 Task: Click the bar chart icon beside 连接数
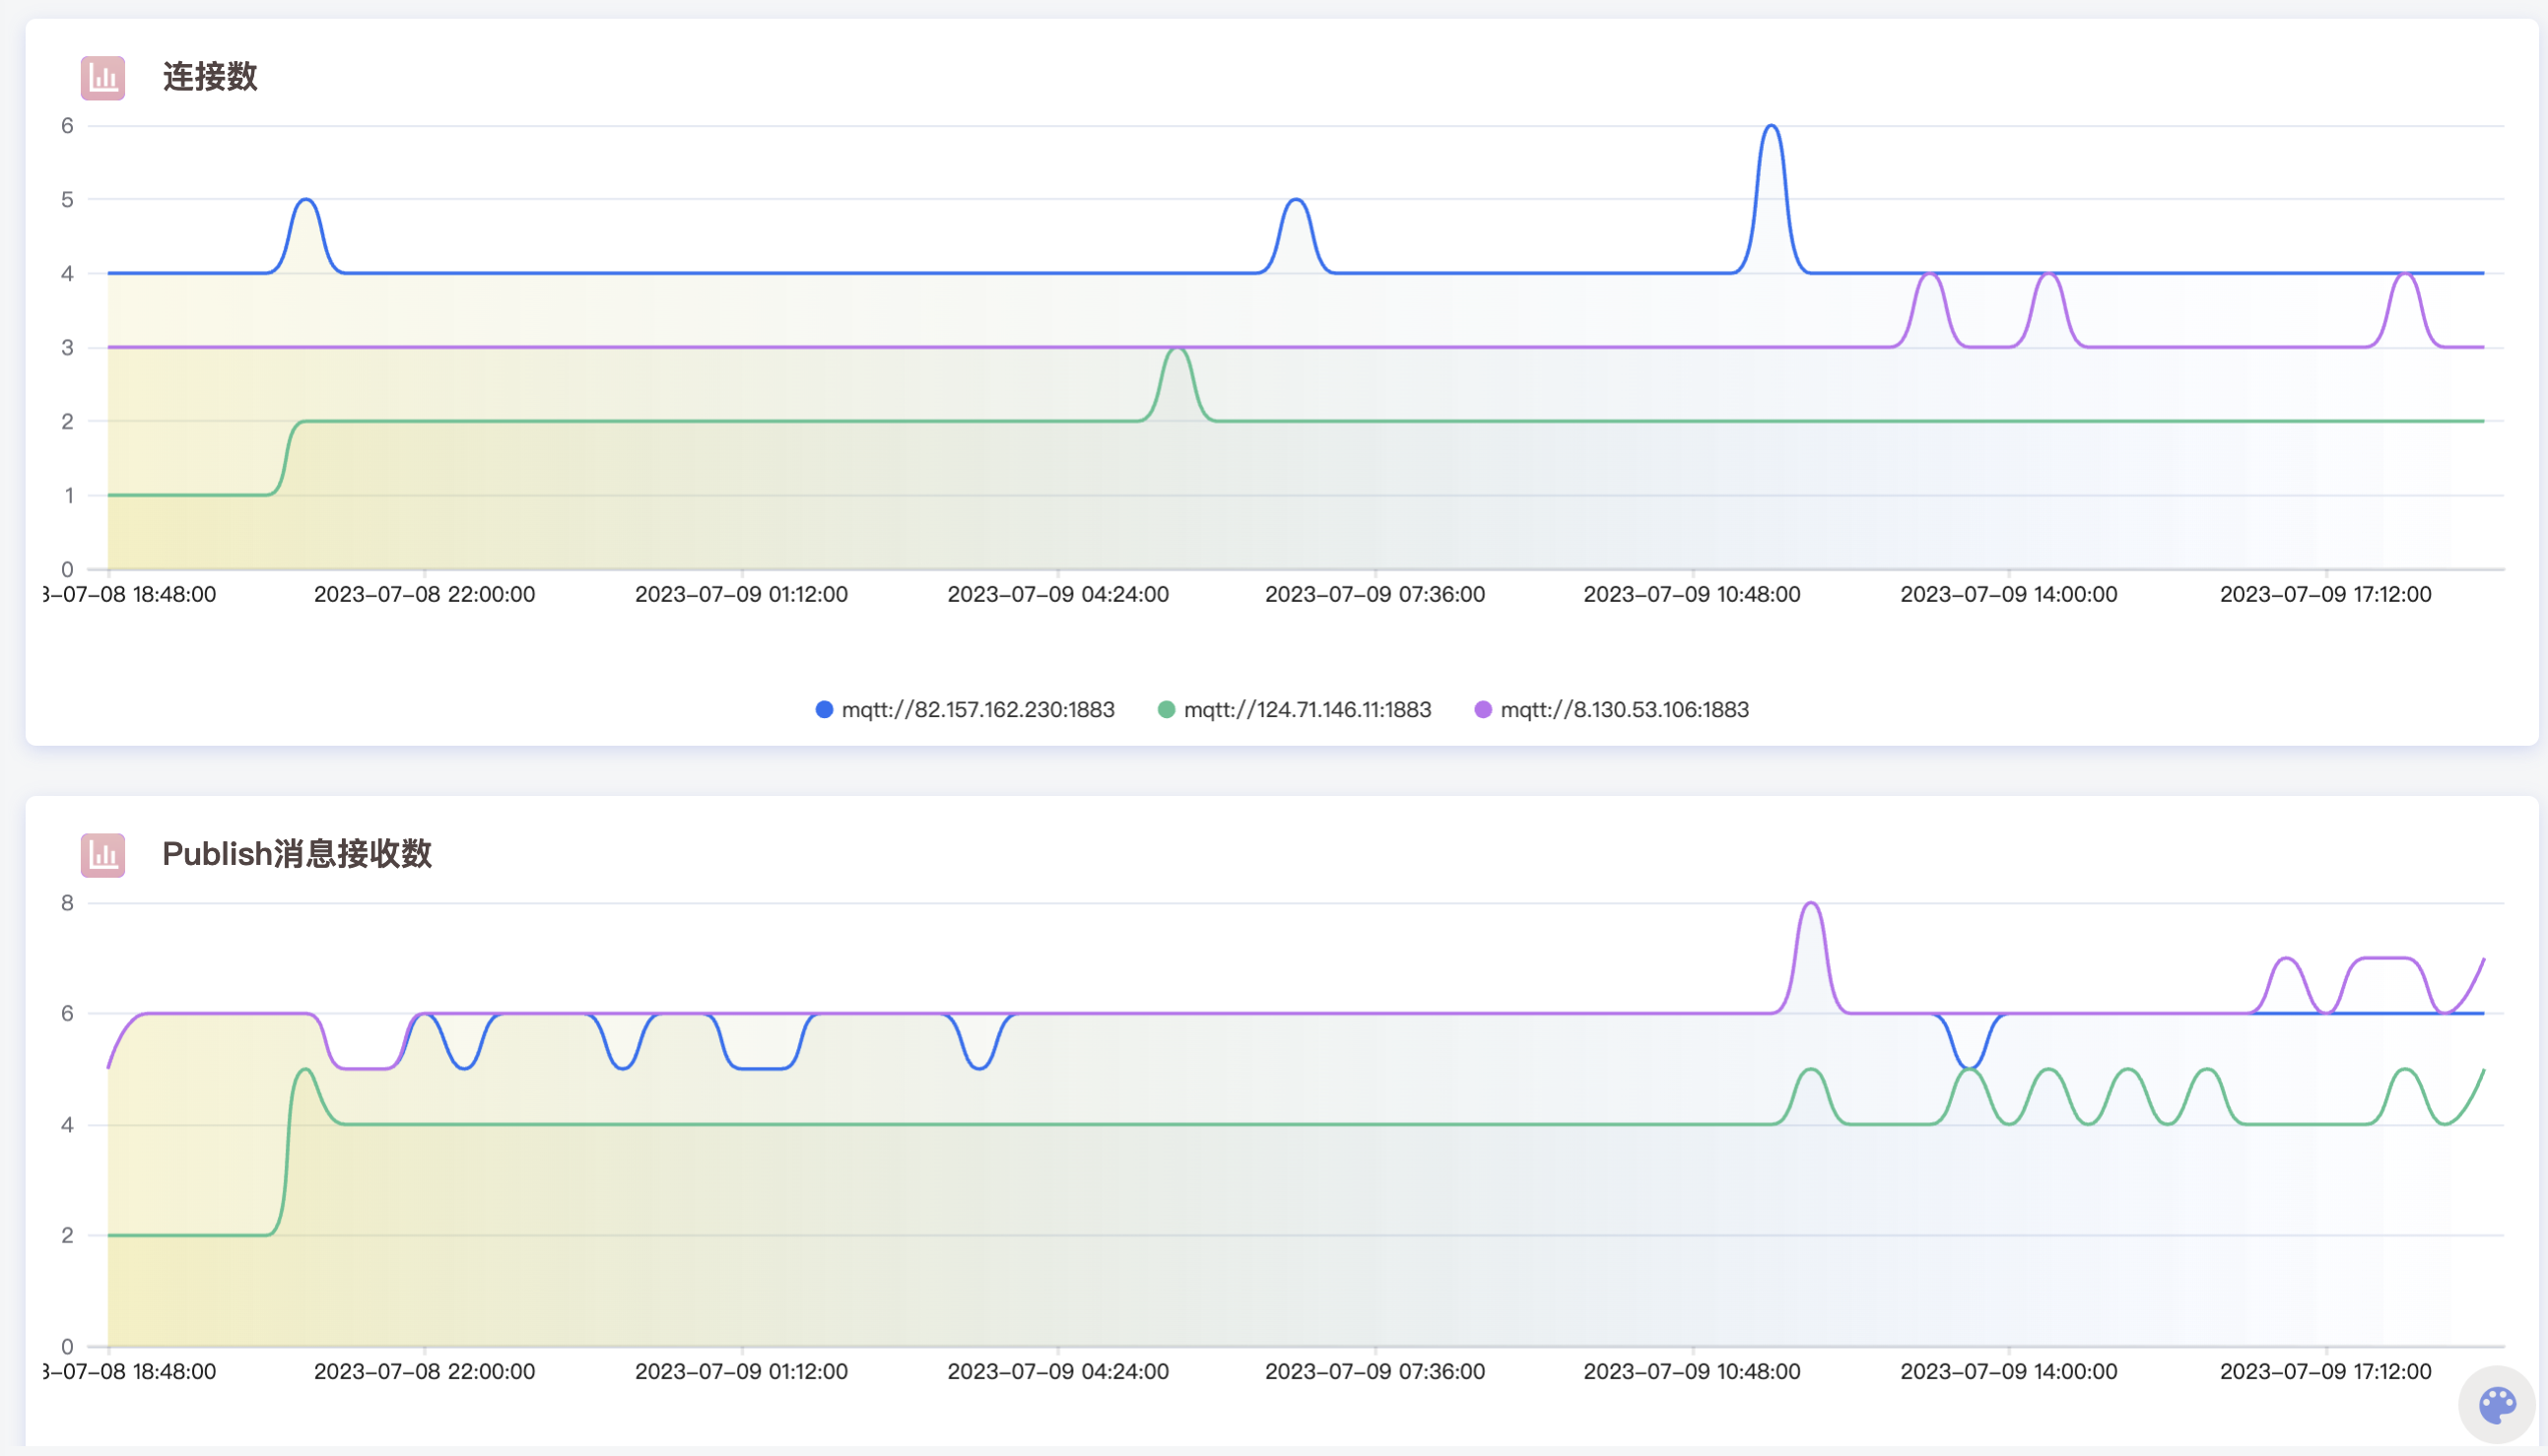coord(103,78)
